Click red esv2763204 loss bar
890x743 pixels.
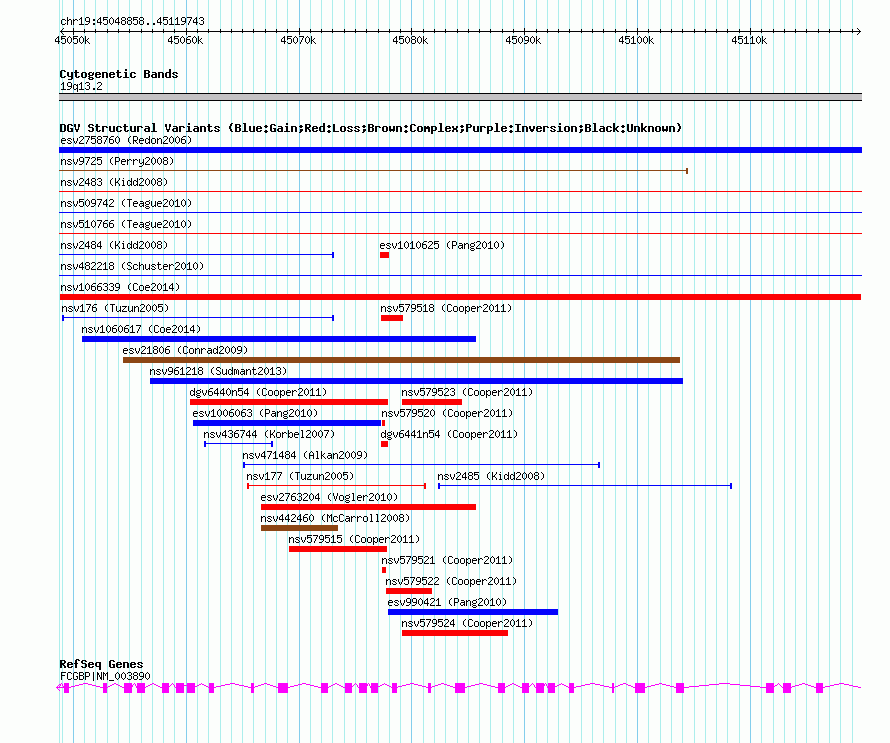368,507
